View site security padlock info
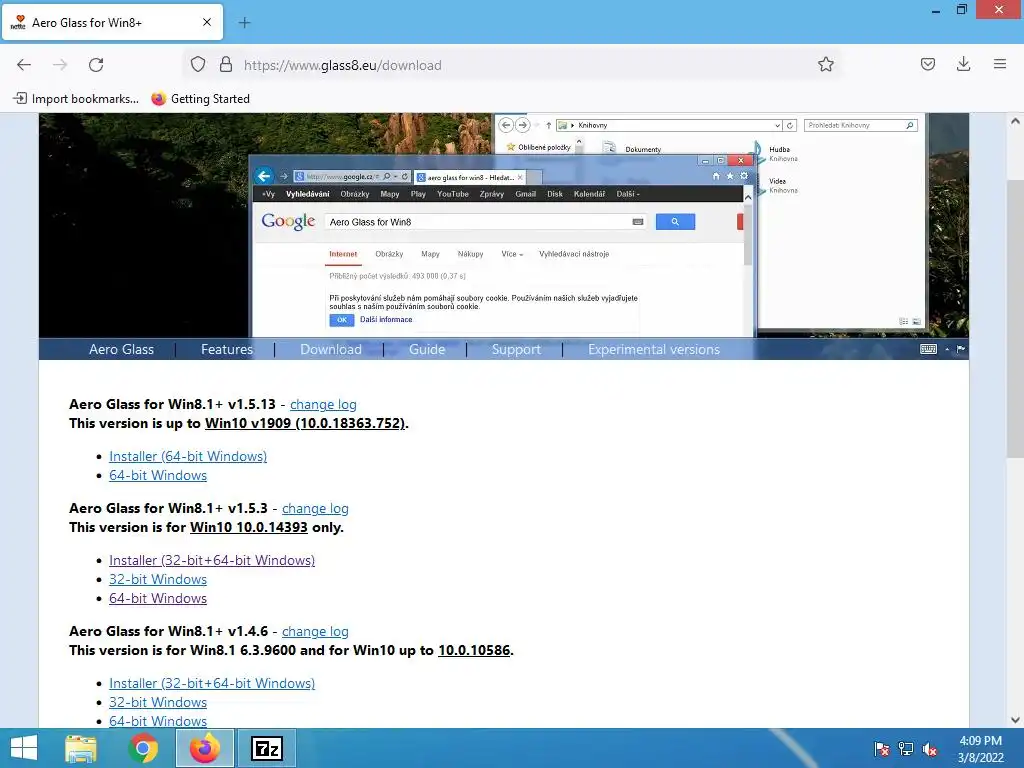 [x=226, y=65]
